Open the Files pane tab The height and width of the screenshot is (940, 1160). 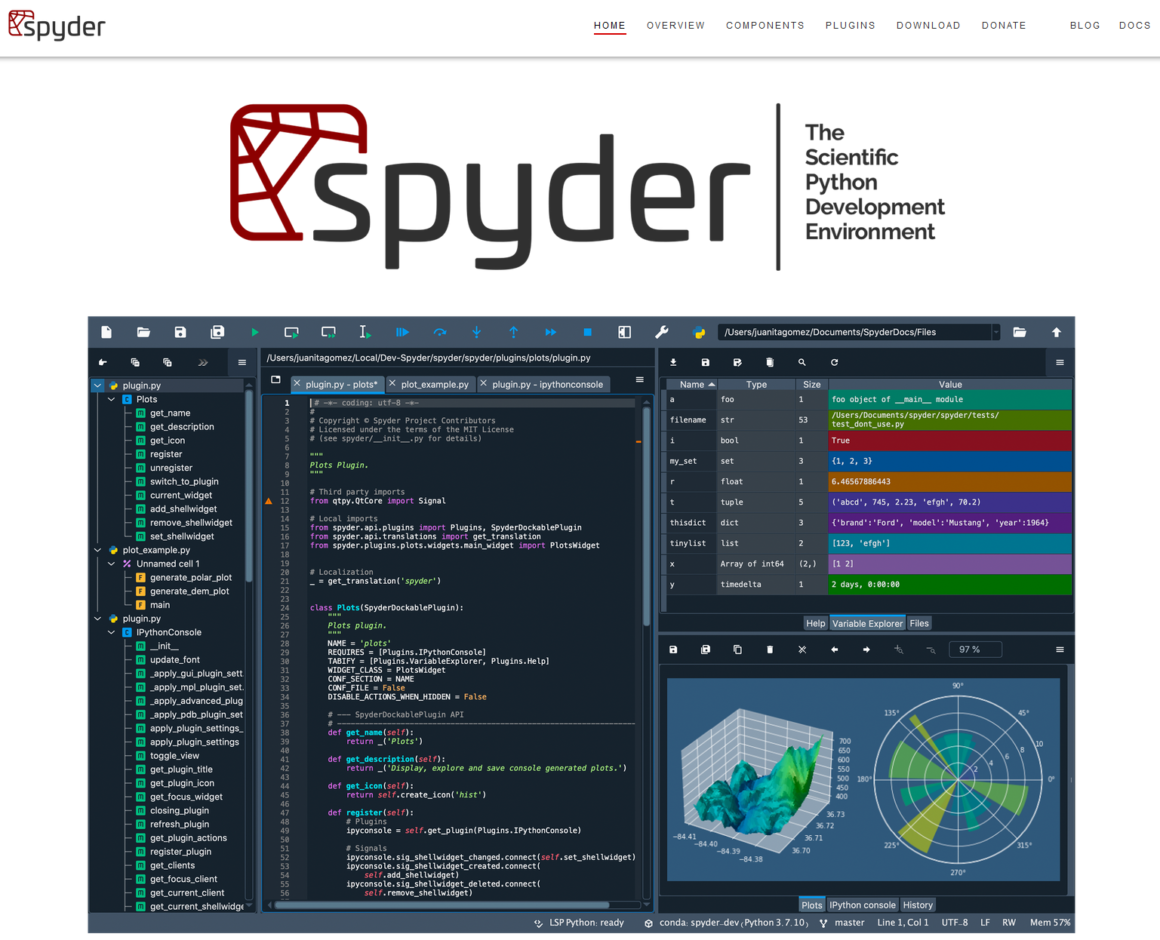click(x=919, y=622)
